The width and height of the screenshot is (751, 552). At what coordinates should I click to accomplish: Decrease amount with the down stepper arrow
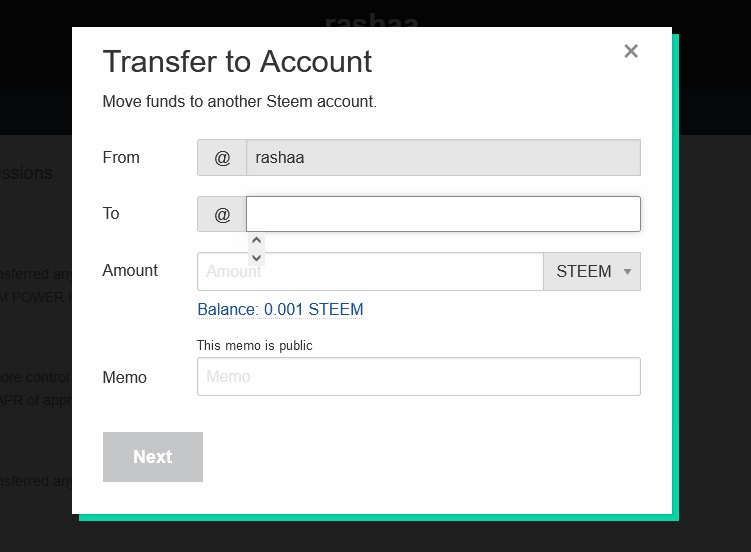pos(256,258)
